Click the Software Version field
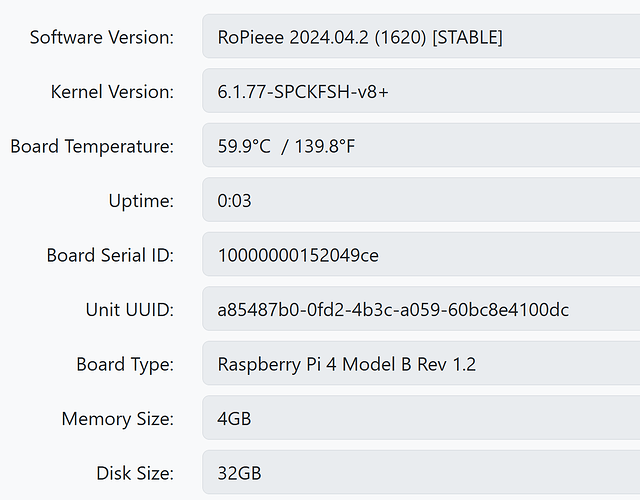The height and width of the screenshot is (500, 640). 421,36
